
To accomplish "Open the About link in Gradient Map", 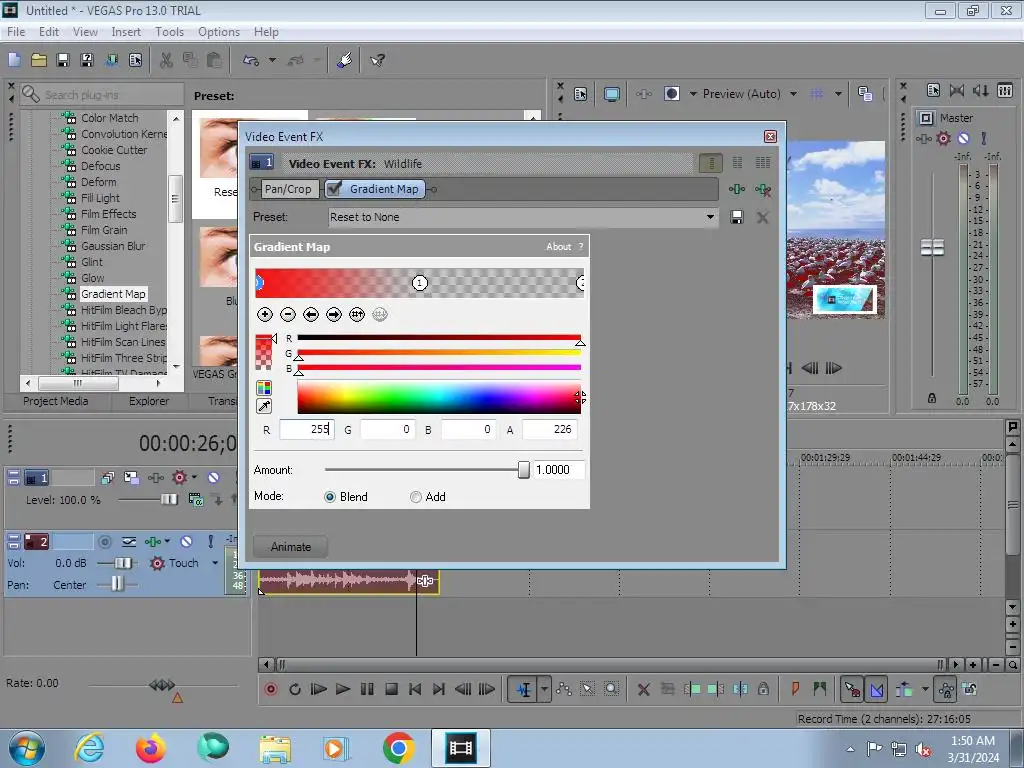I will [558, 247].
